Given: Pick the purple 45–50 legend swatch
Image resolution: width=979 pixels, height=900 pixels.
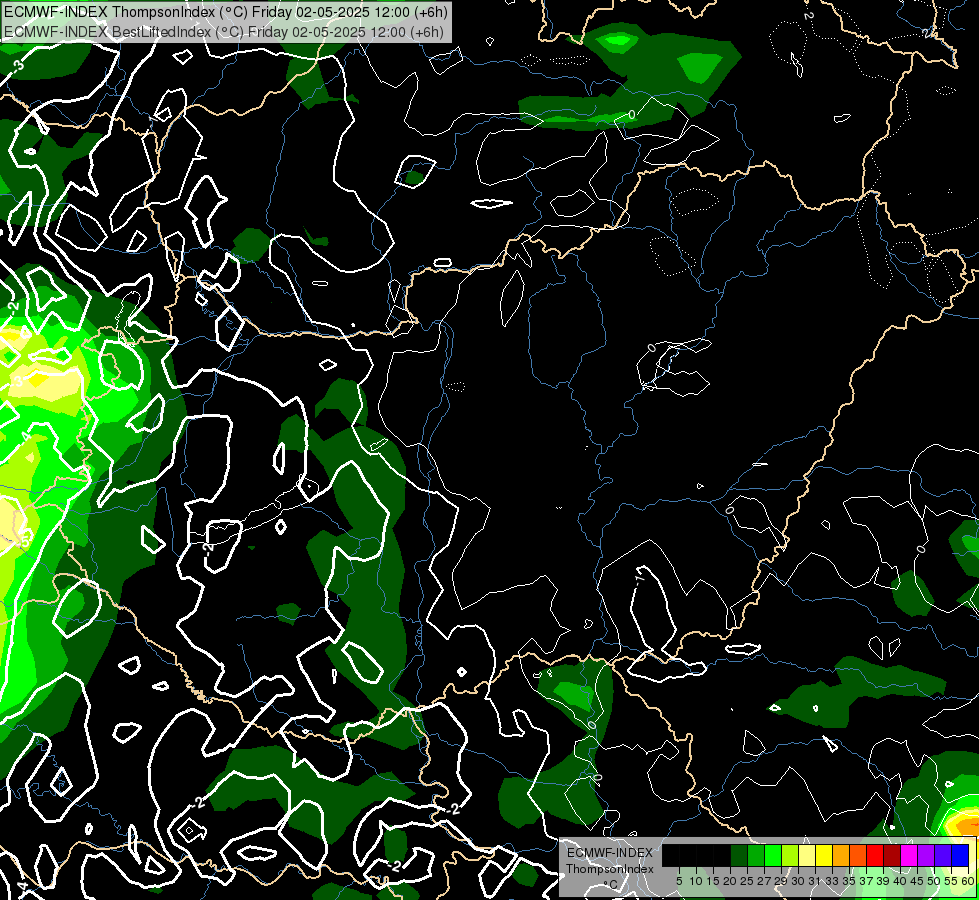Looking at the screenshot, I should click(926, 855).
